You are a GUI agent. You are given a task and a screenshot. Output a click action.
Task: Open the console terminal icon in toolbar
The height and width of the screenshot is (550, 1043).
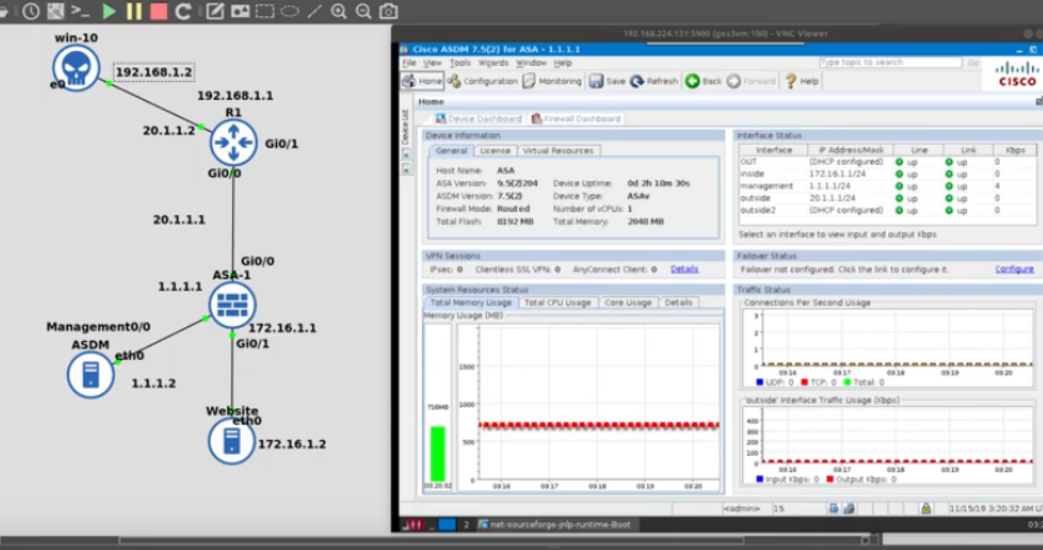(x=80, y=12)
